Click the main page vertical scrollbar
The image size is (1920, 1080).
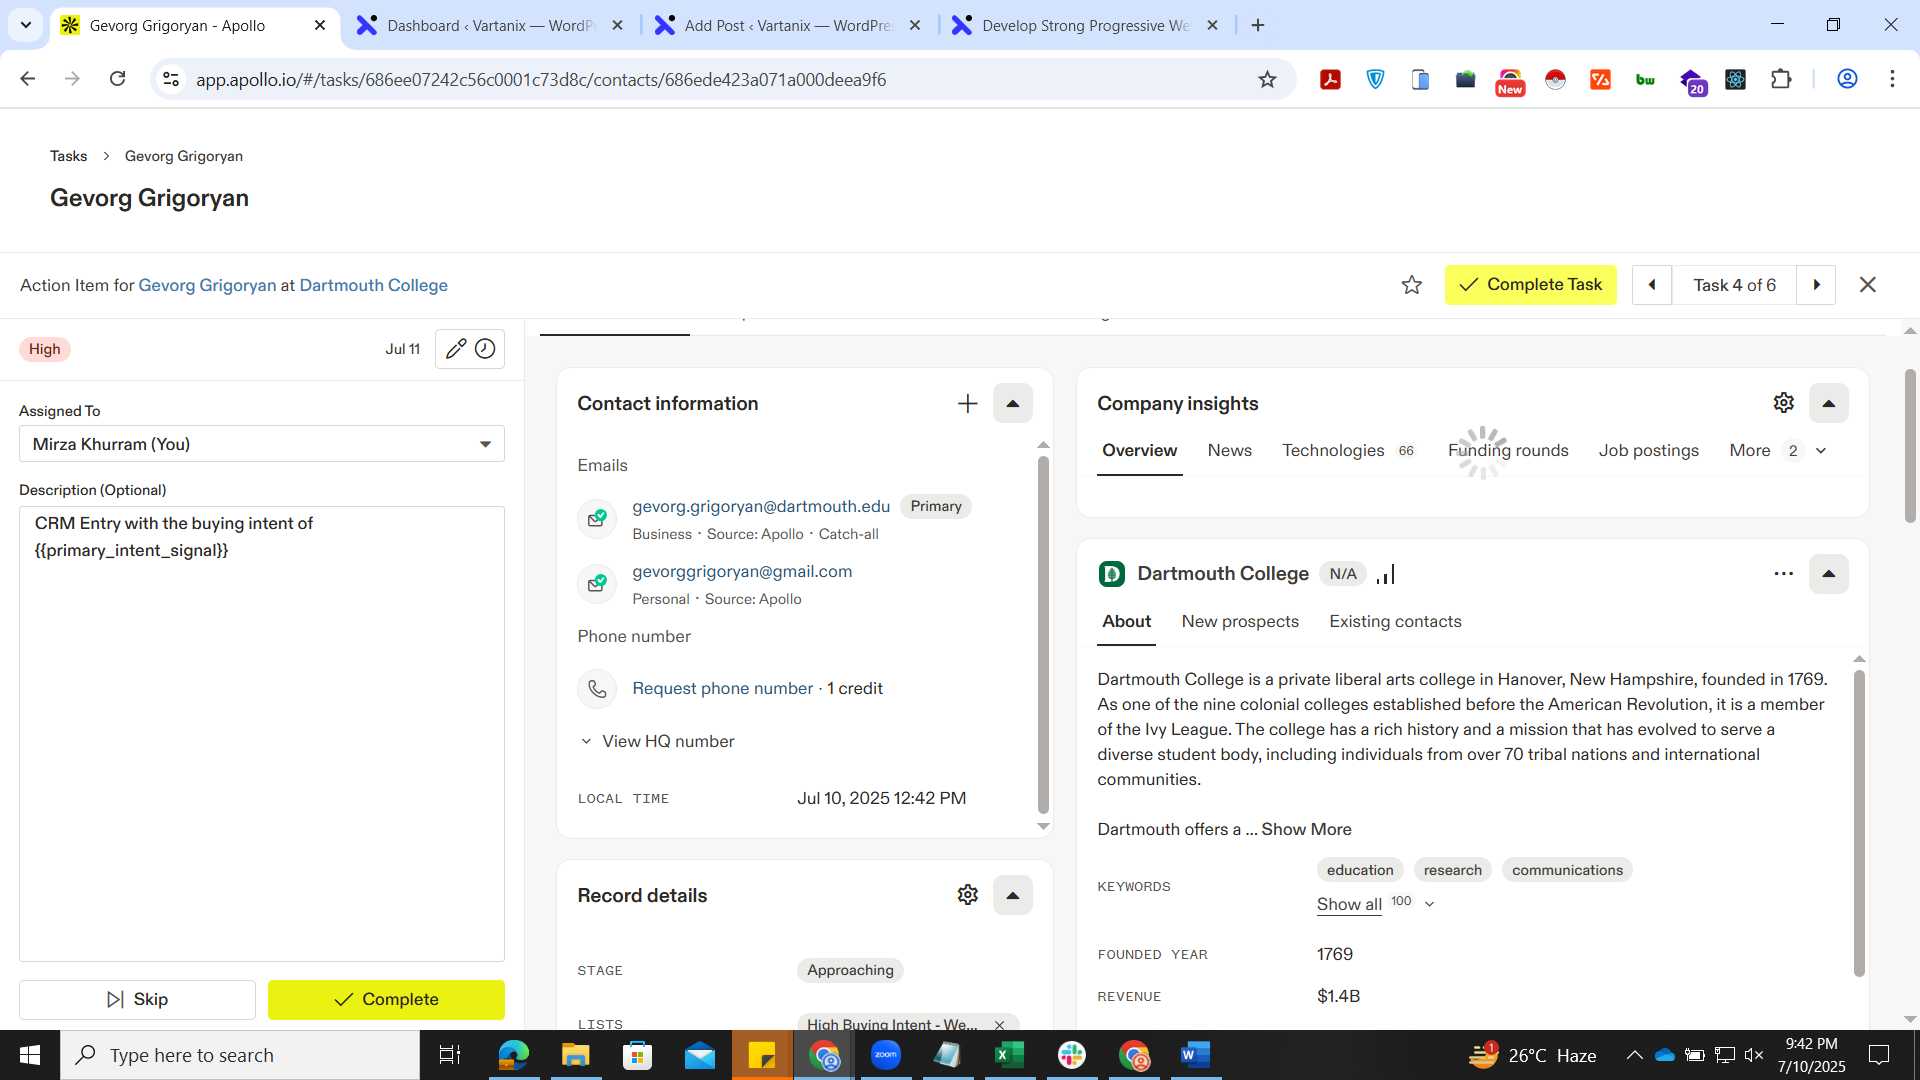click(x=1909, y=445)
